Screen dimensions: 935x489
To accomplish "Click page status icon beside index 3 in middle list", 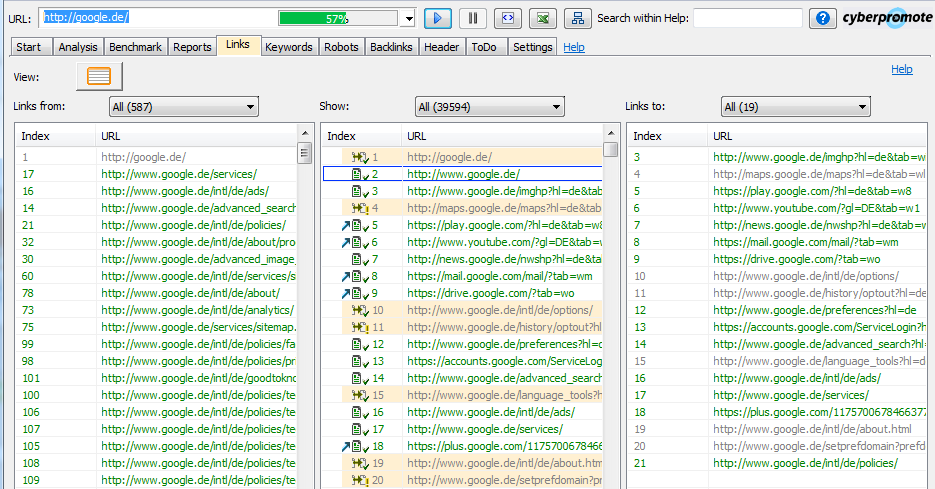I will [x=360, y=191].
